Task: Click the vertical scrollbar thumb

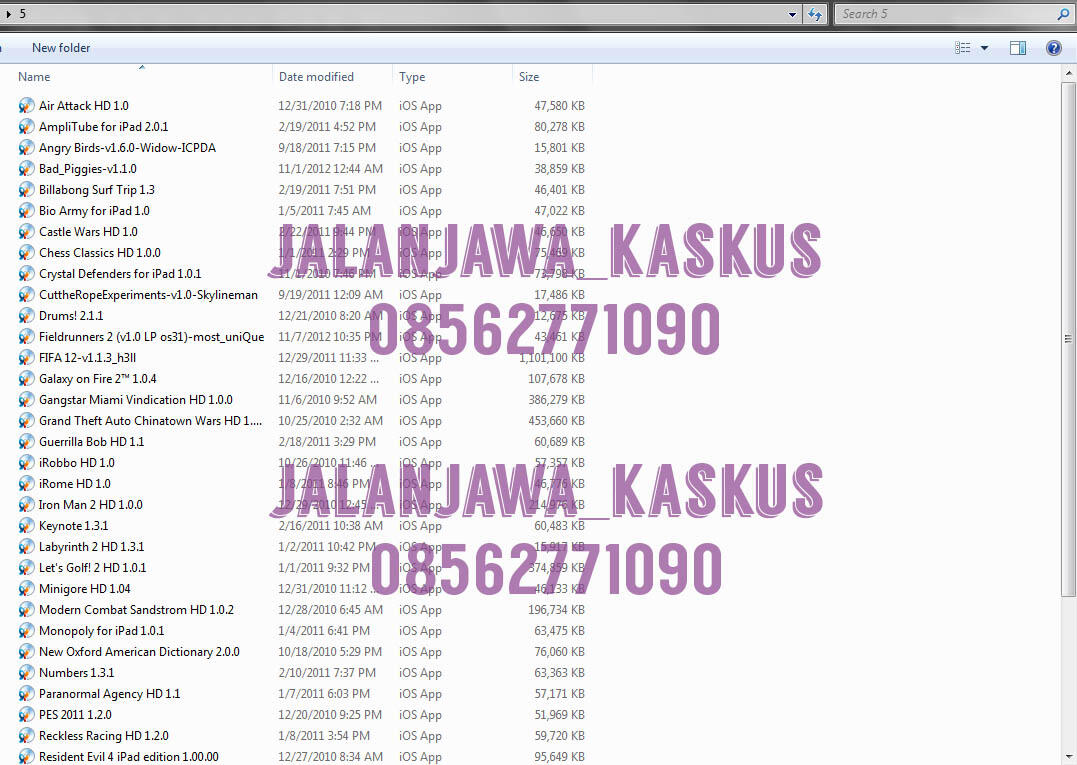Action: tap(1068, 339)
